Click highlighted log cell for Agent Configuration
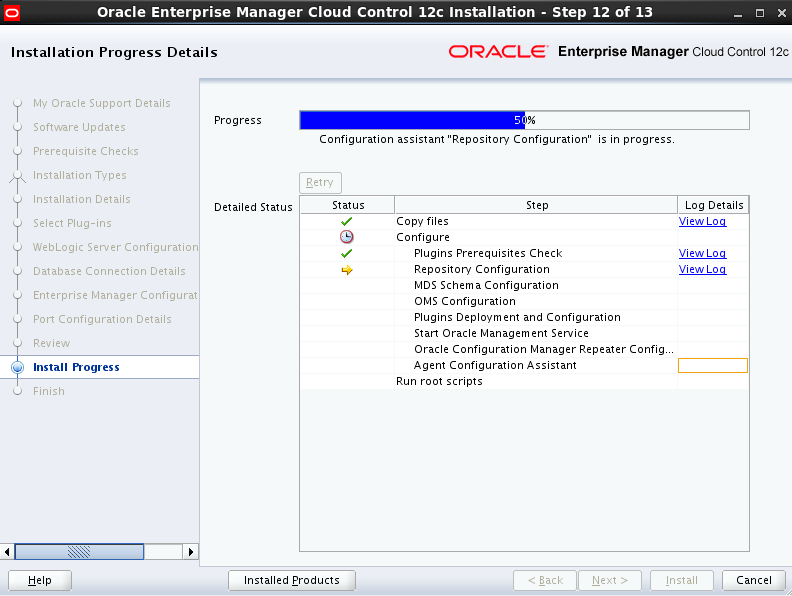The width and height of the screenshot is (792, 596). pyautogui.click(x=713, y=365)
